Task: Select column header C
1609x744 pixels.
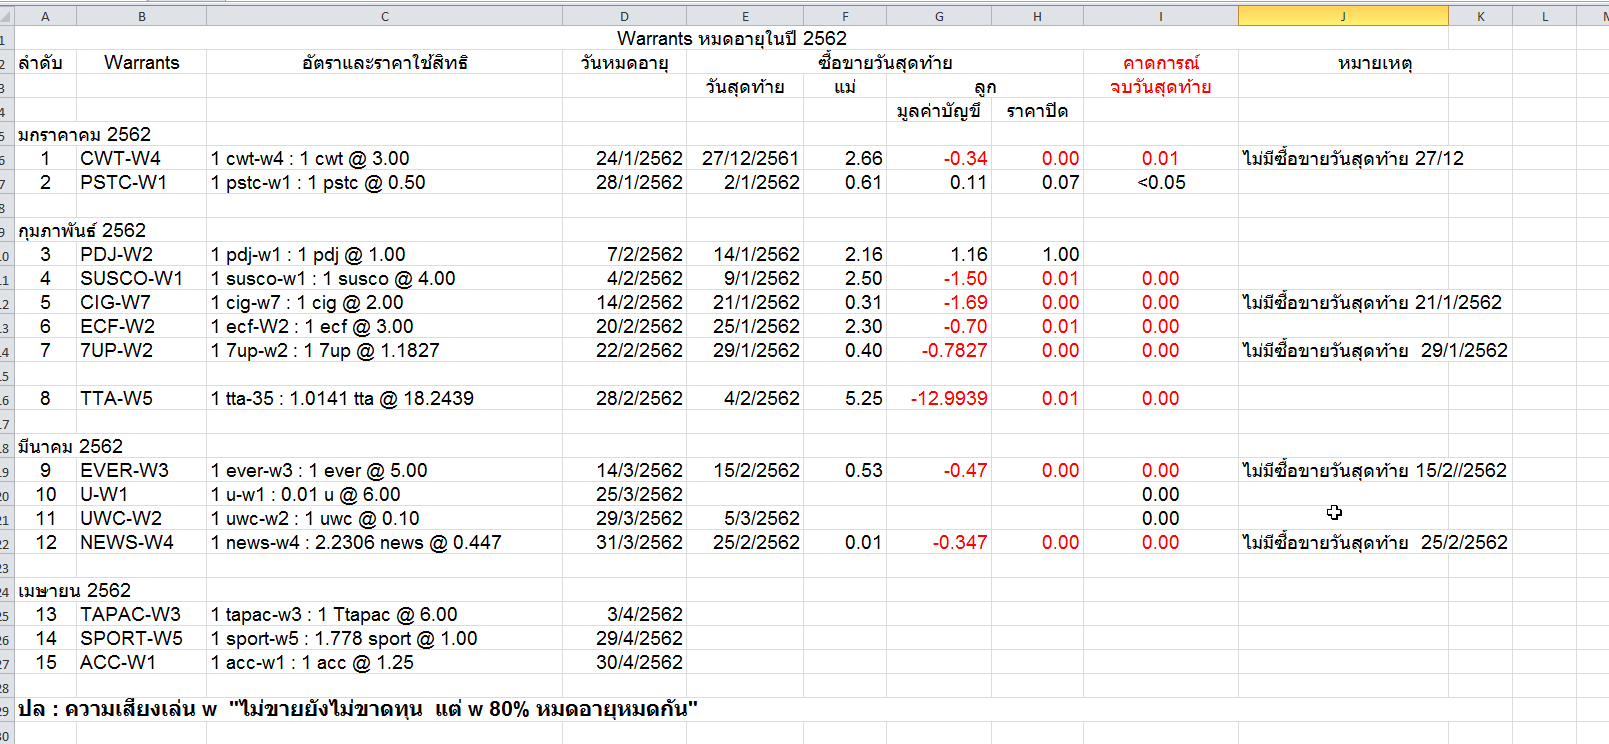Action: click(x=385, y=16)
